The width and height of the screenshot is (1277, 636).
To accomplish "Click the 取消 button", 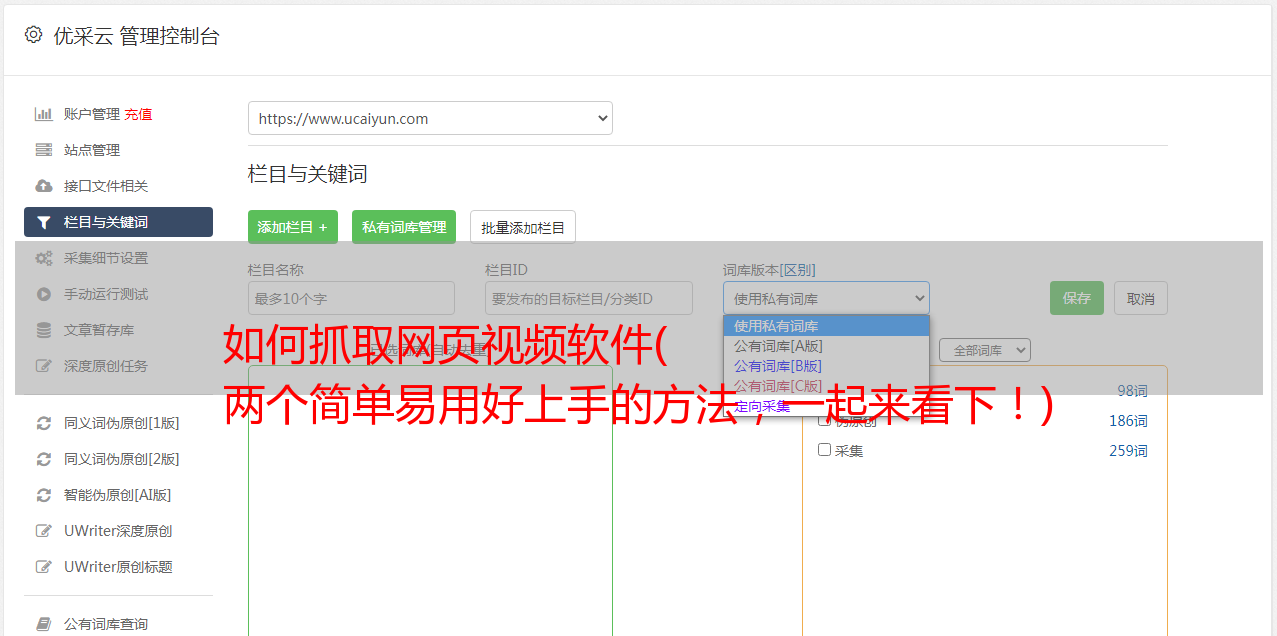I will [1141, 298].
